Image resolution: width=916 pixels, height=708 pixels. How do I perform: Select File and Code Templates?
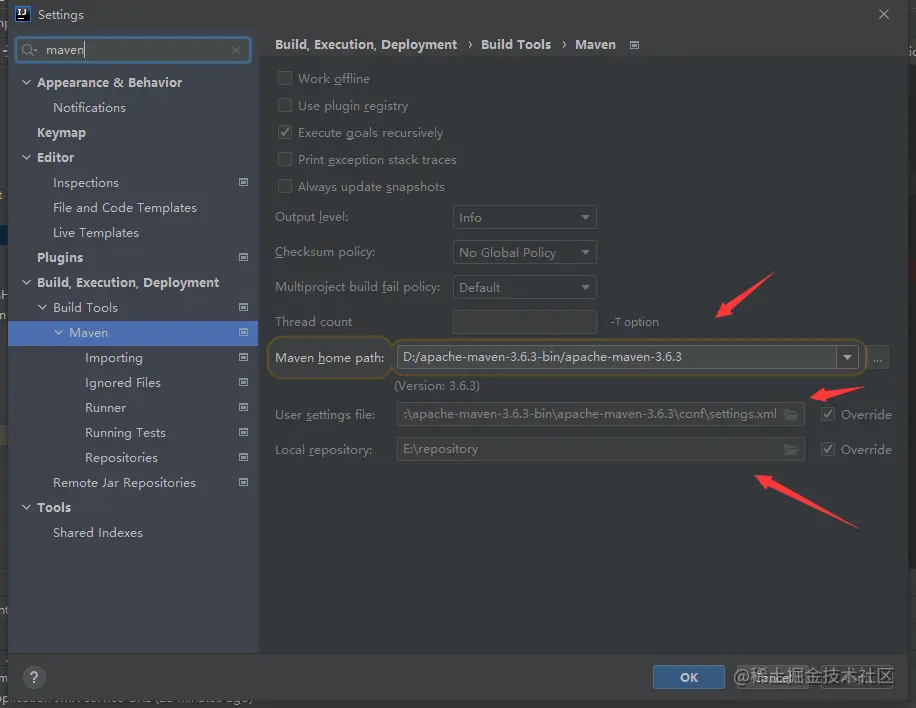click(124, 207)
